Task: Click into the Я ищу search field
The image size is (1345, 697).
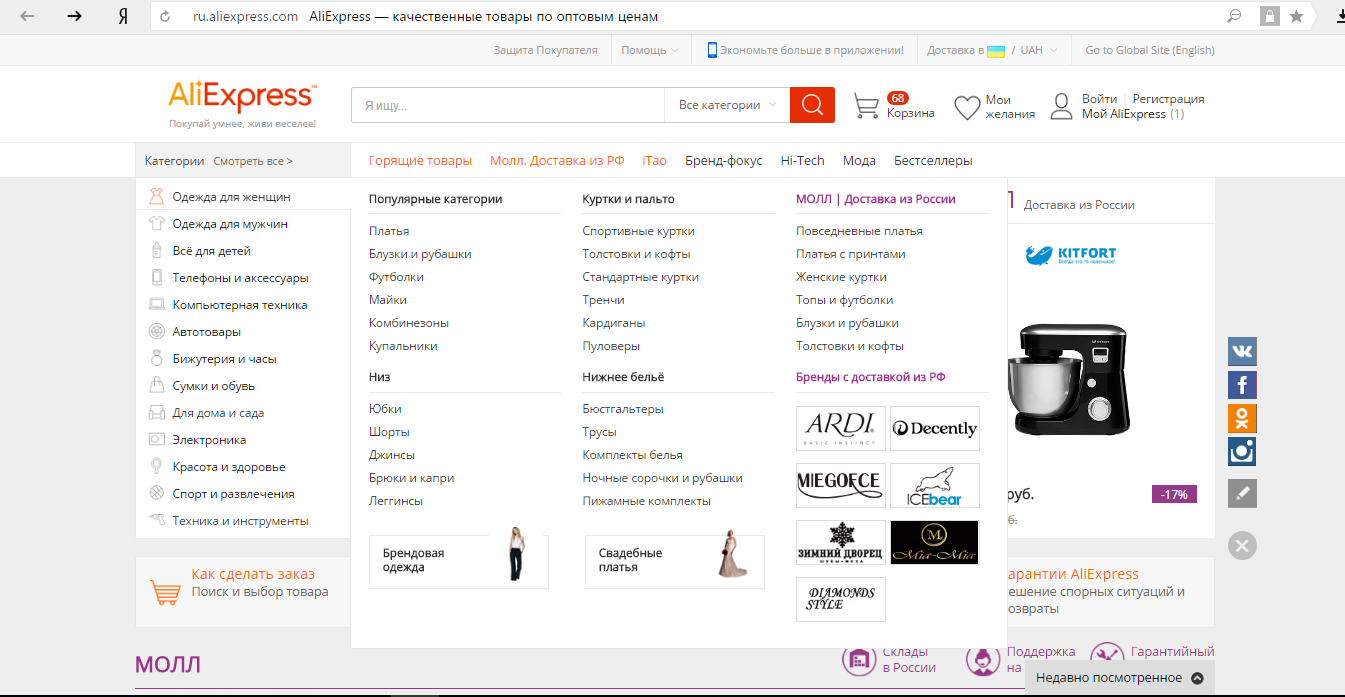Action: [x=507, y=105]
